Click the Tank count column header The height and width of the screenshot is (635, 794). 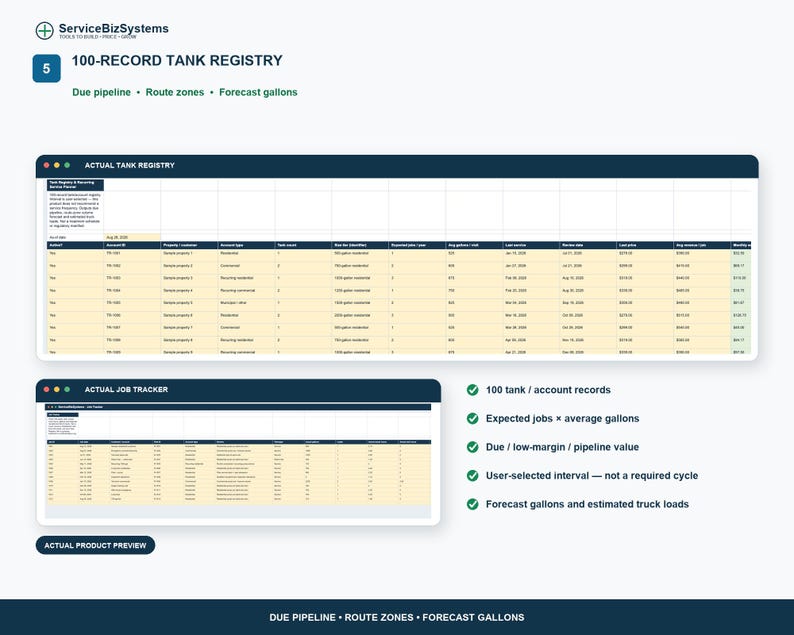[x=303, y=245]
